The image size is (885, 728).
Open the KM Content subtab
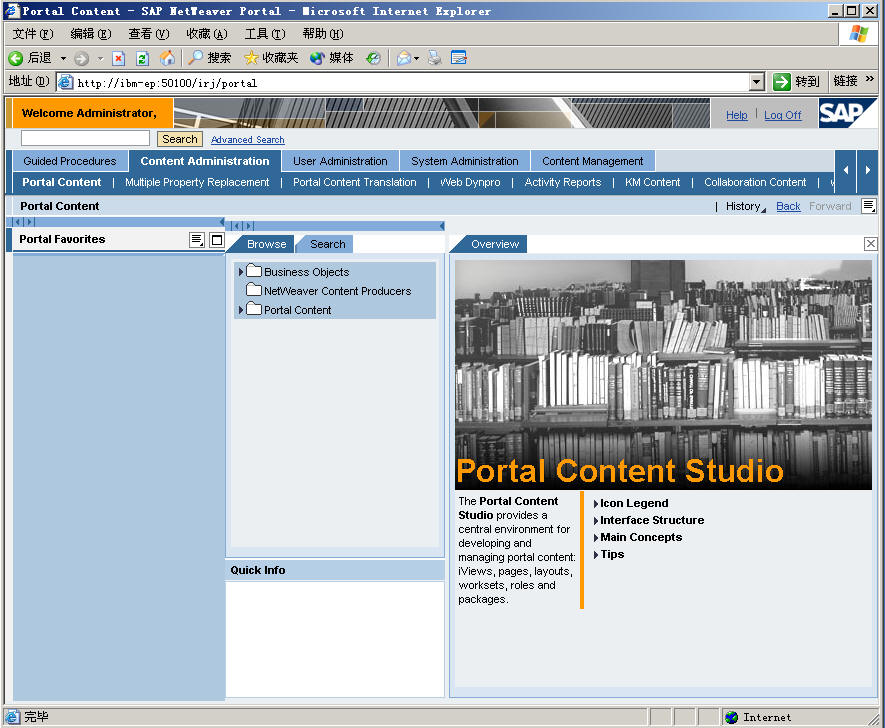click(652, 182)
